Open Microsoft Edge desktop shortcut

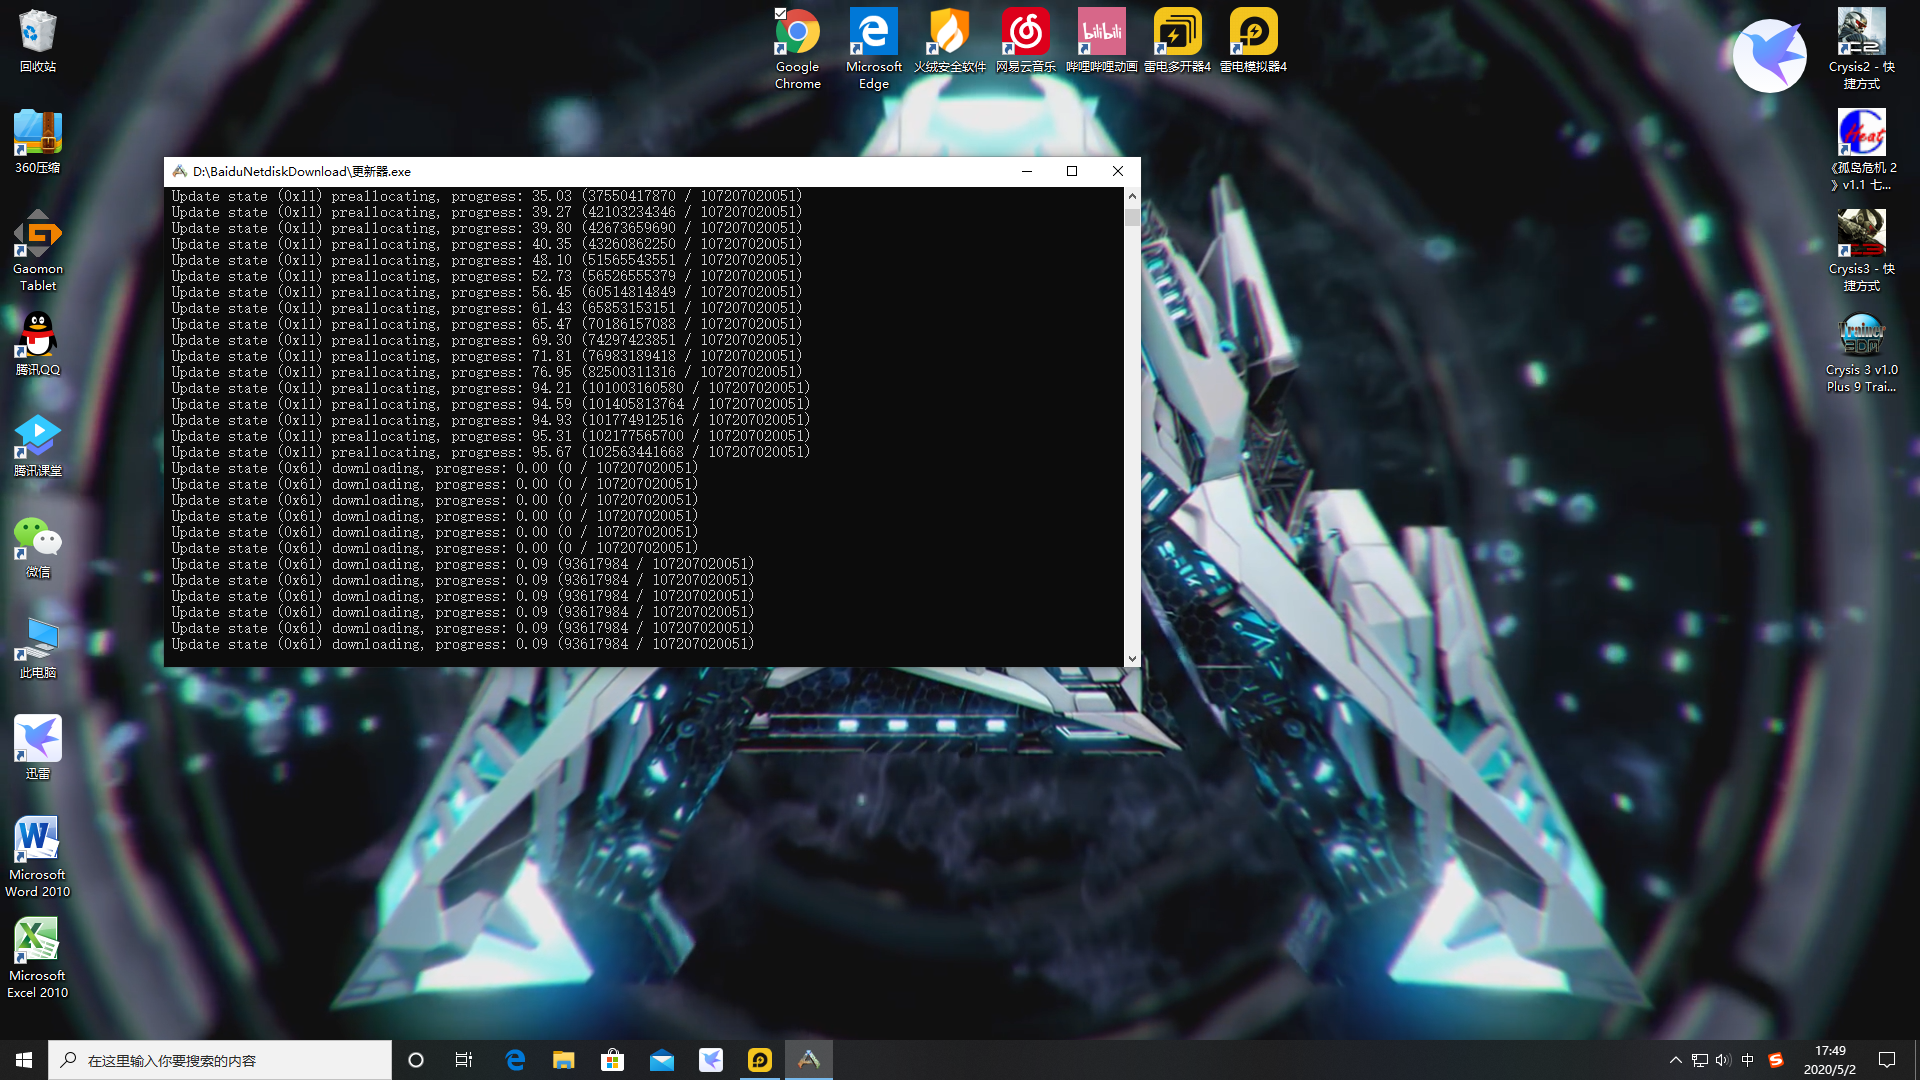pyautogui.click(x=874, y=49)
